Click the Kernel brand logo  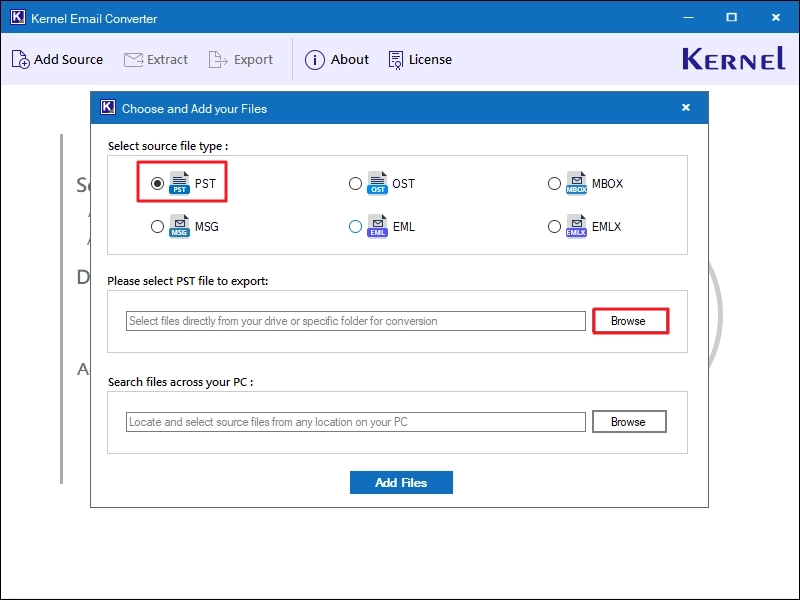coord(734,59)
